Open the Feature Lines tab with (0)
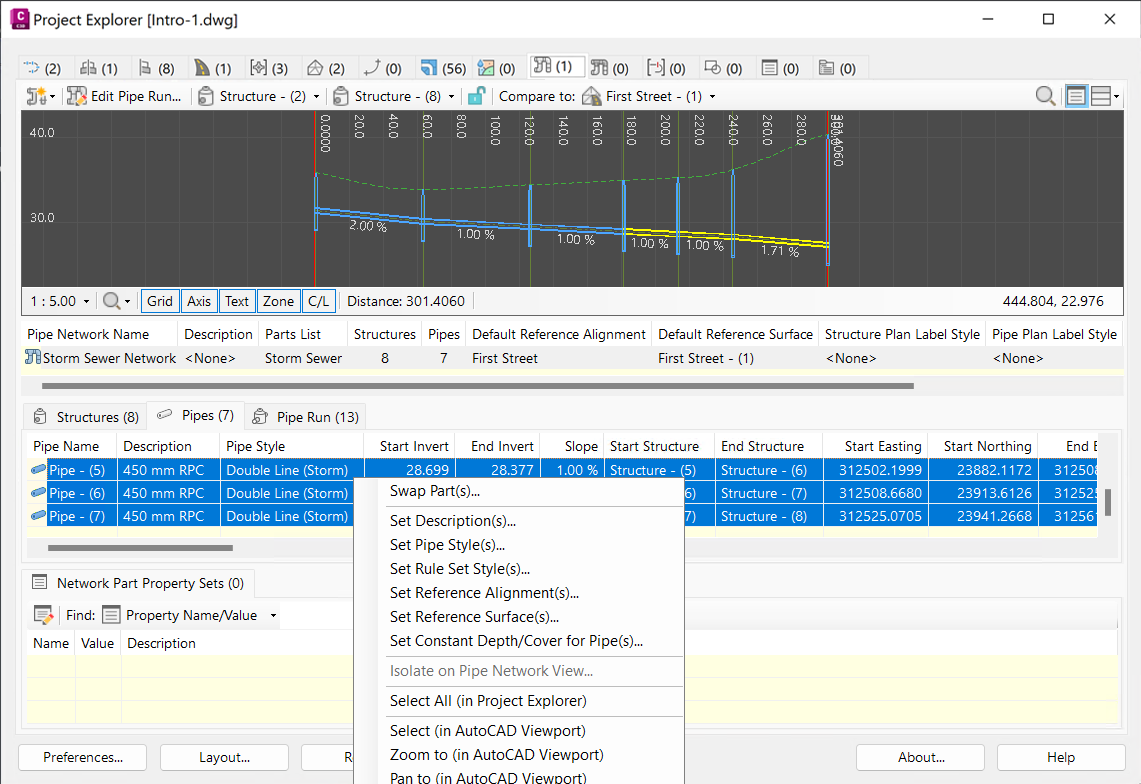 pyautogui.click(x=383, y=68)
